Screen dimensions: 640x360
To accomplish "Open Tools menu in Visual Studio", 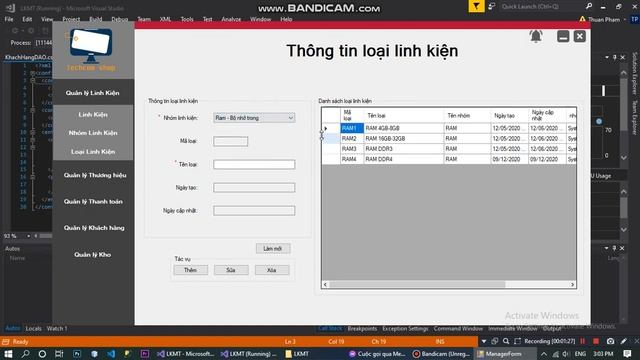I will coord(187,19).
